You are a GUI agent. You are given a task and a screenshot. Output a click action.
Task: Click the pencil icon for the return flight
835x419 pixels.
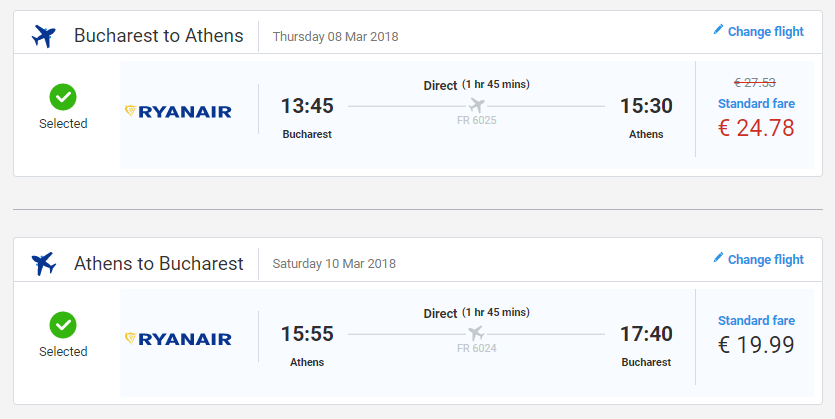[718, 258]
